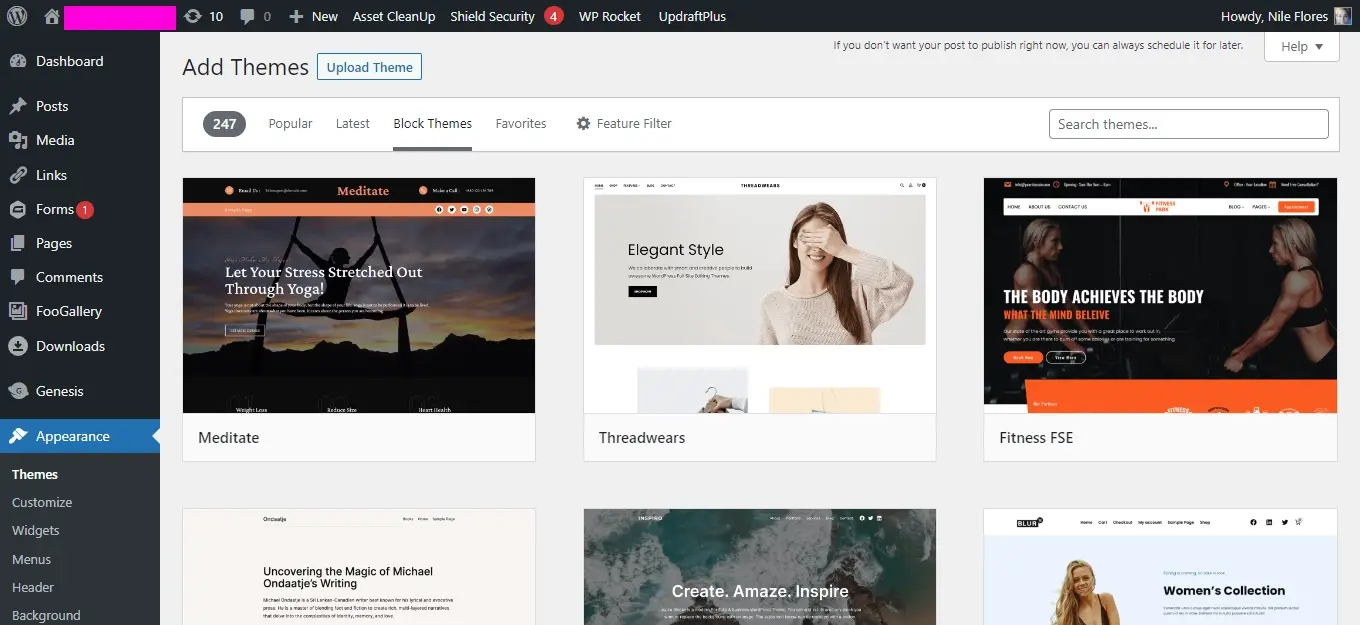
Task: Open Shield Security notifications badge
Action: click(x=553, y=16)
